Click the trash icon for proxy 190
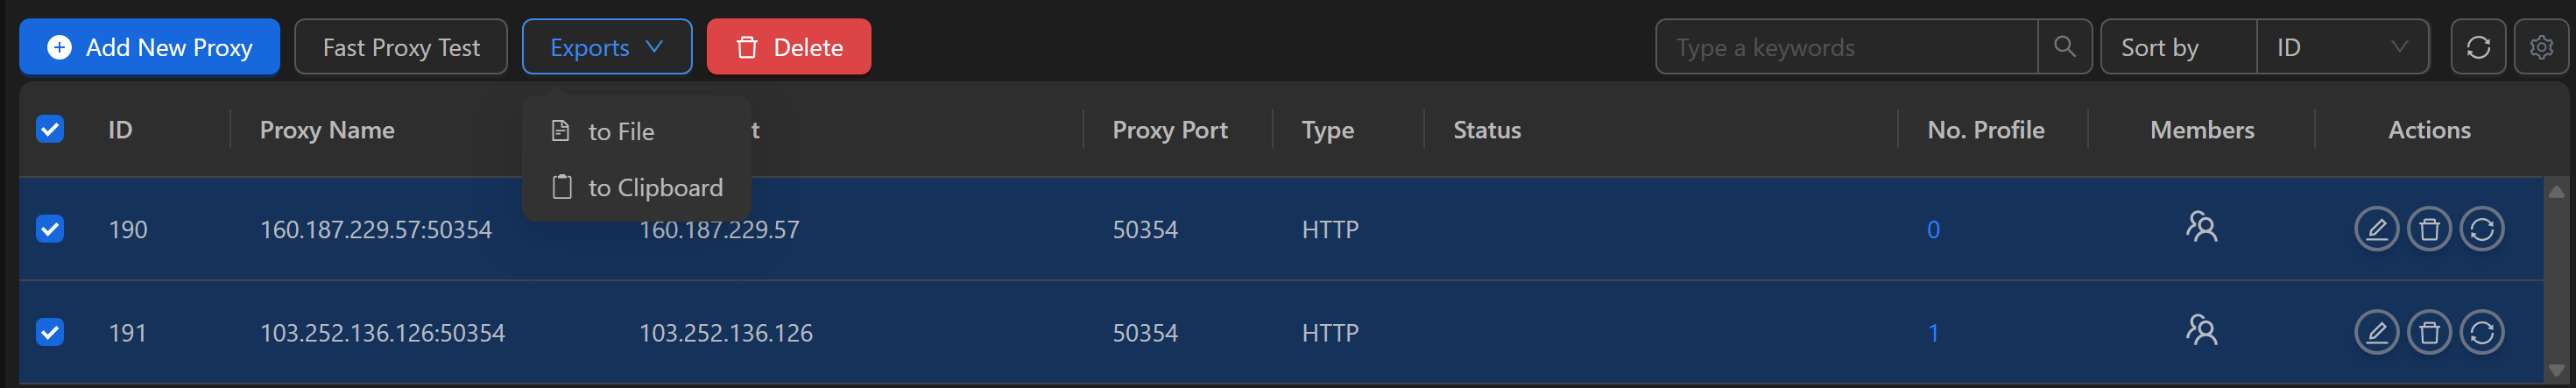2576x388 pixels. click(2429, 229)
